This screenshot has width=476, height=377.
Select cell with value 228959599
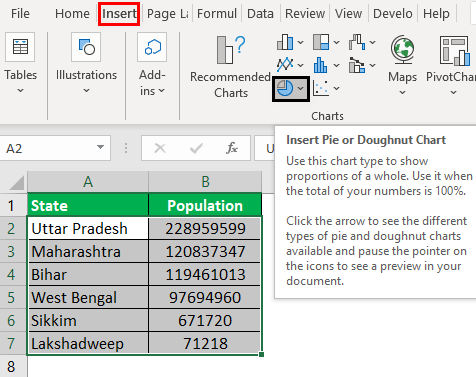point(205,228)
